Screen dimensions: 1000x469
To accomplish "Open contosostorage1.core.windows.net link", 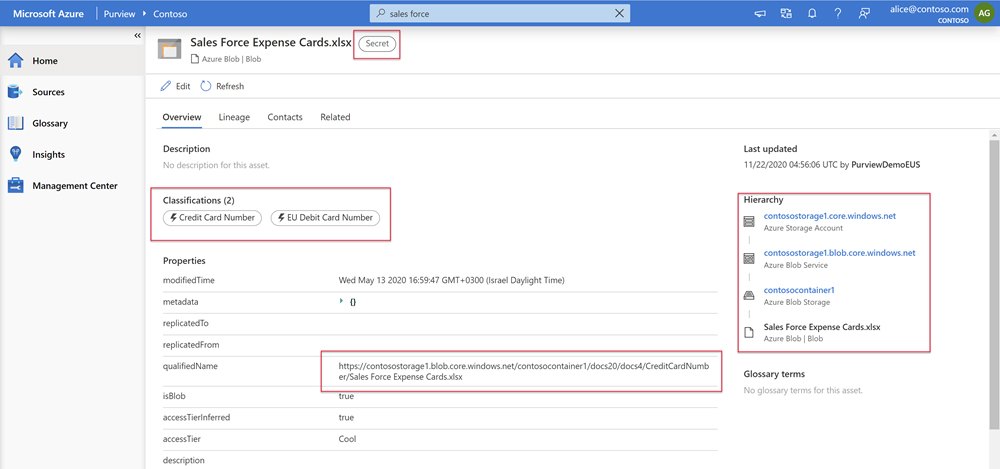I will (830, 216).
